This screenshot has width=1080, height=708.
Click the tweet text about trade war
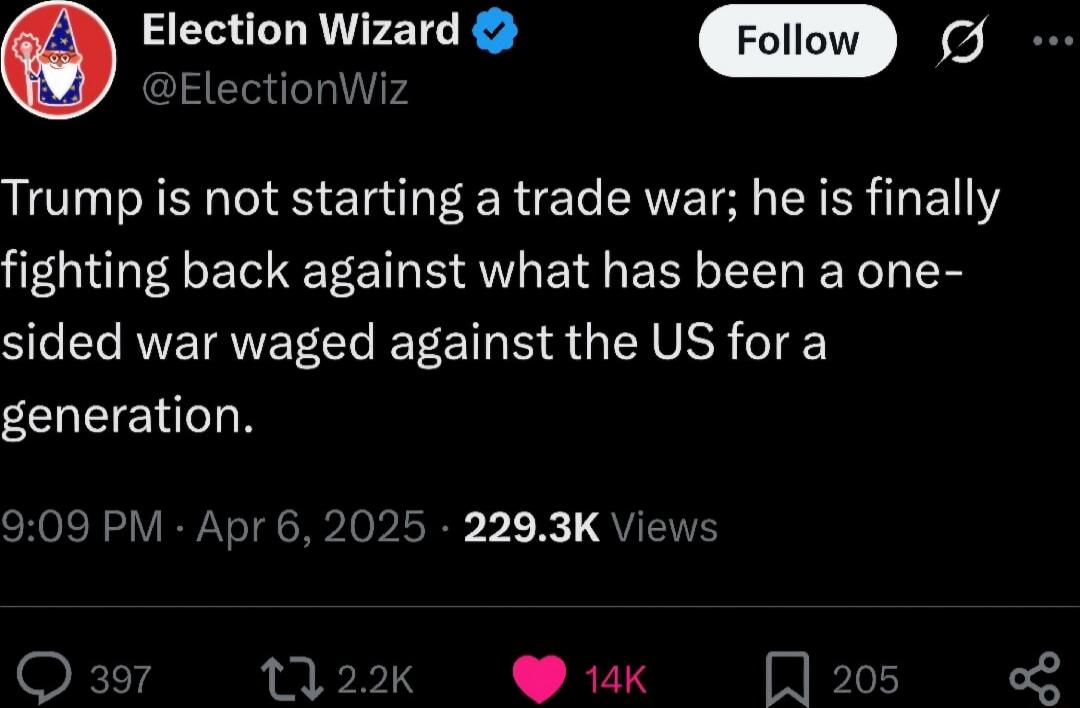[x=501, y=306]
